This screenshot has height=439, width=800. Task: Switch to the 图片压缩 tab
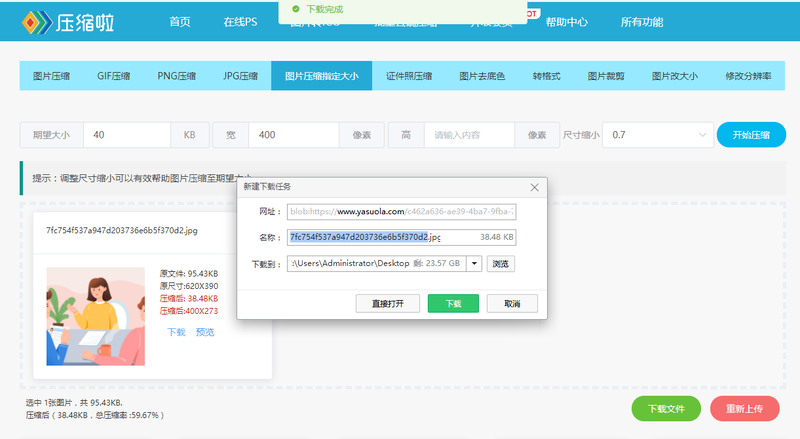point(51,76)
